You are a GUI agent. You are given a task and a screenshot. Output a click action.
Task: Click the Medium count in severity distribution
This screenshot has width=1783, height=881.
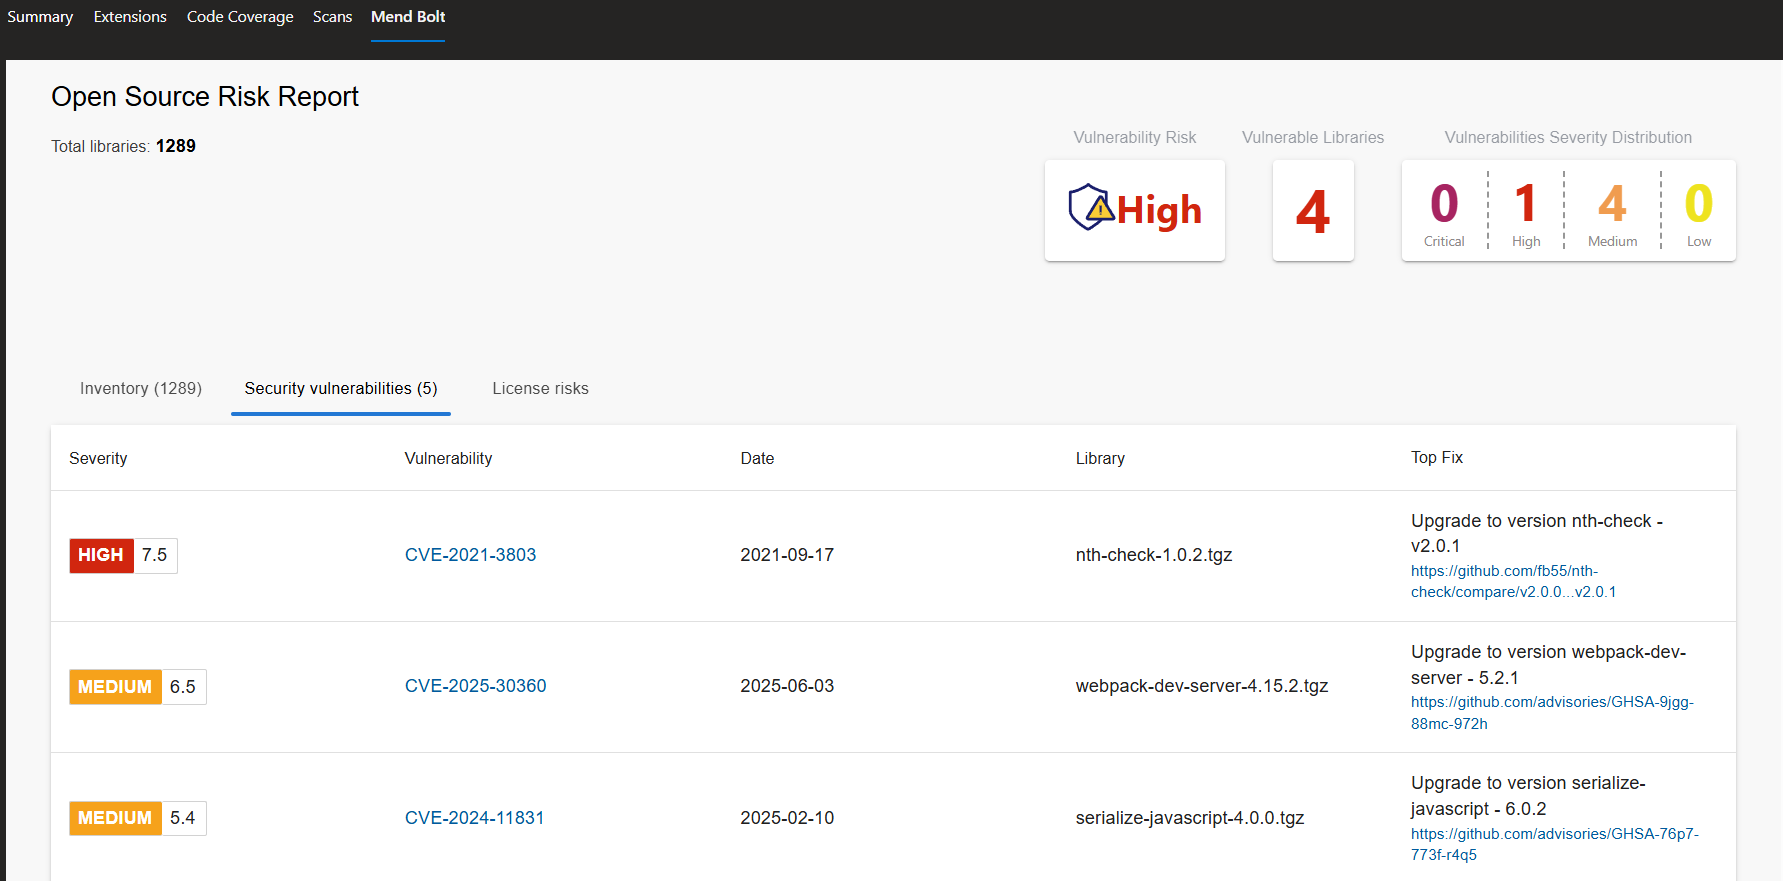[x=1612, y=211]
